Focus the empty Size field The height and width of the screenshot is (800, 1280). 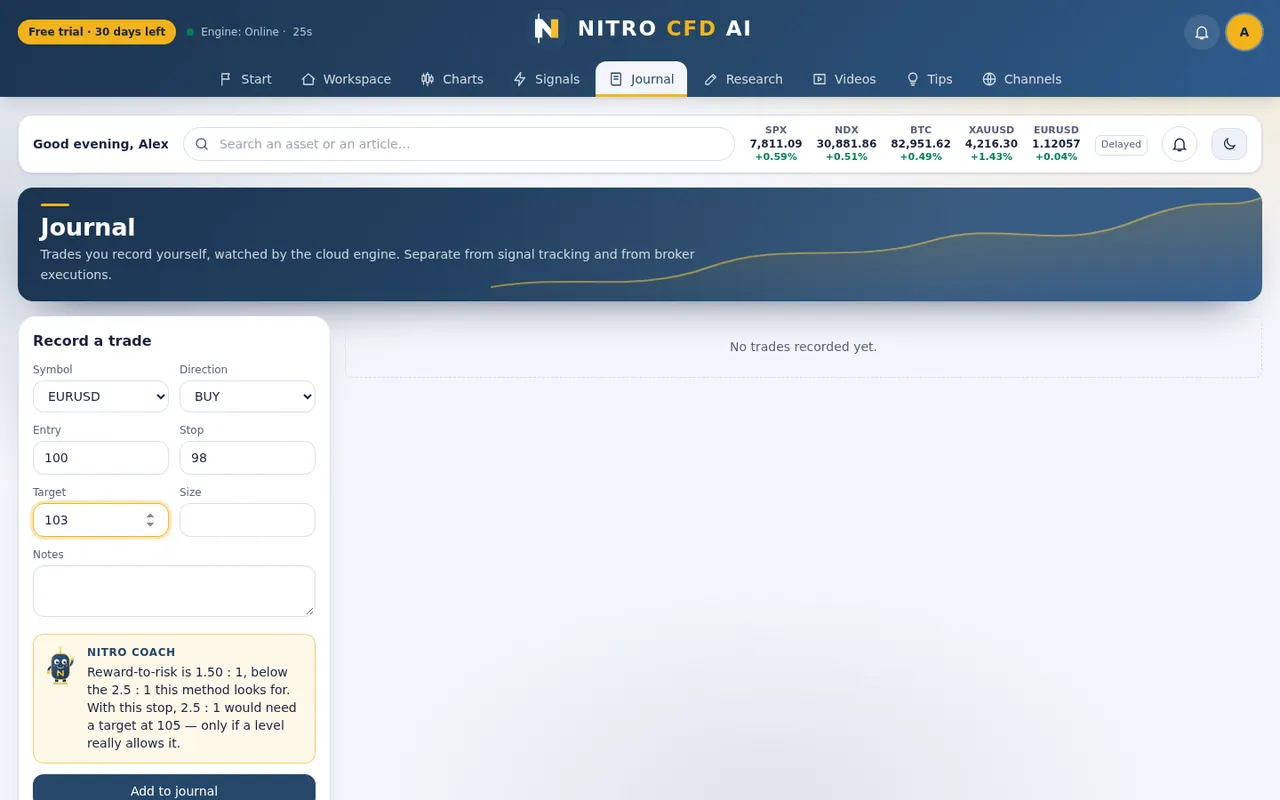coord(247,520)
